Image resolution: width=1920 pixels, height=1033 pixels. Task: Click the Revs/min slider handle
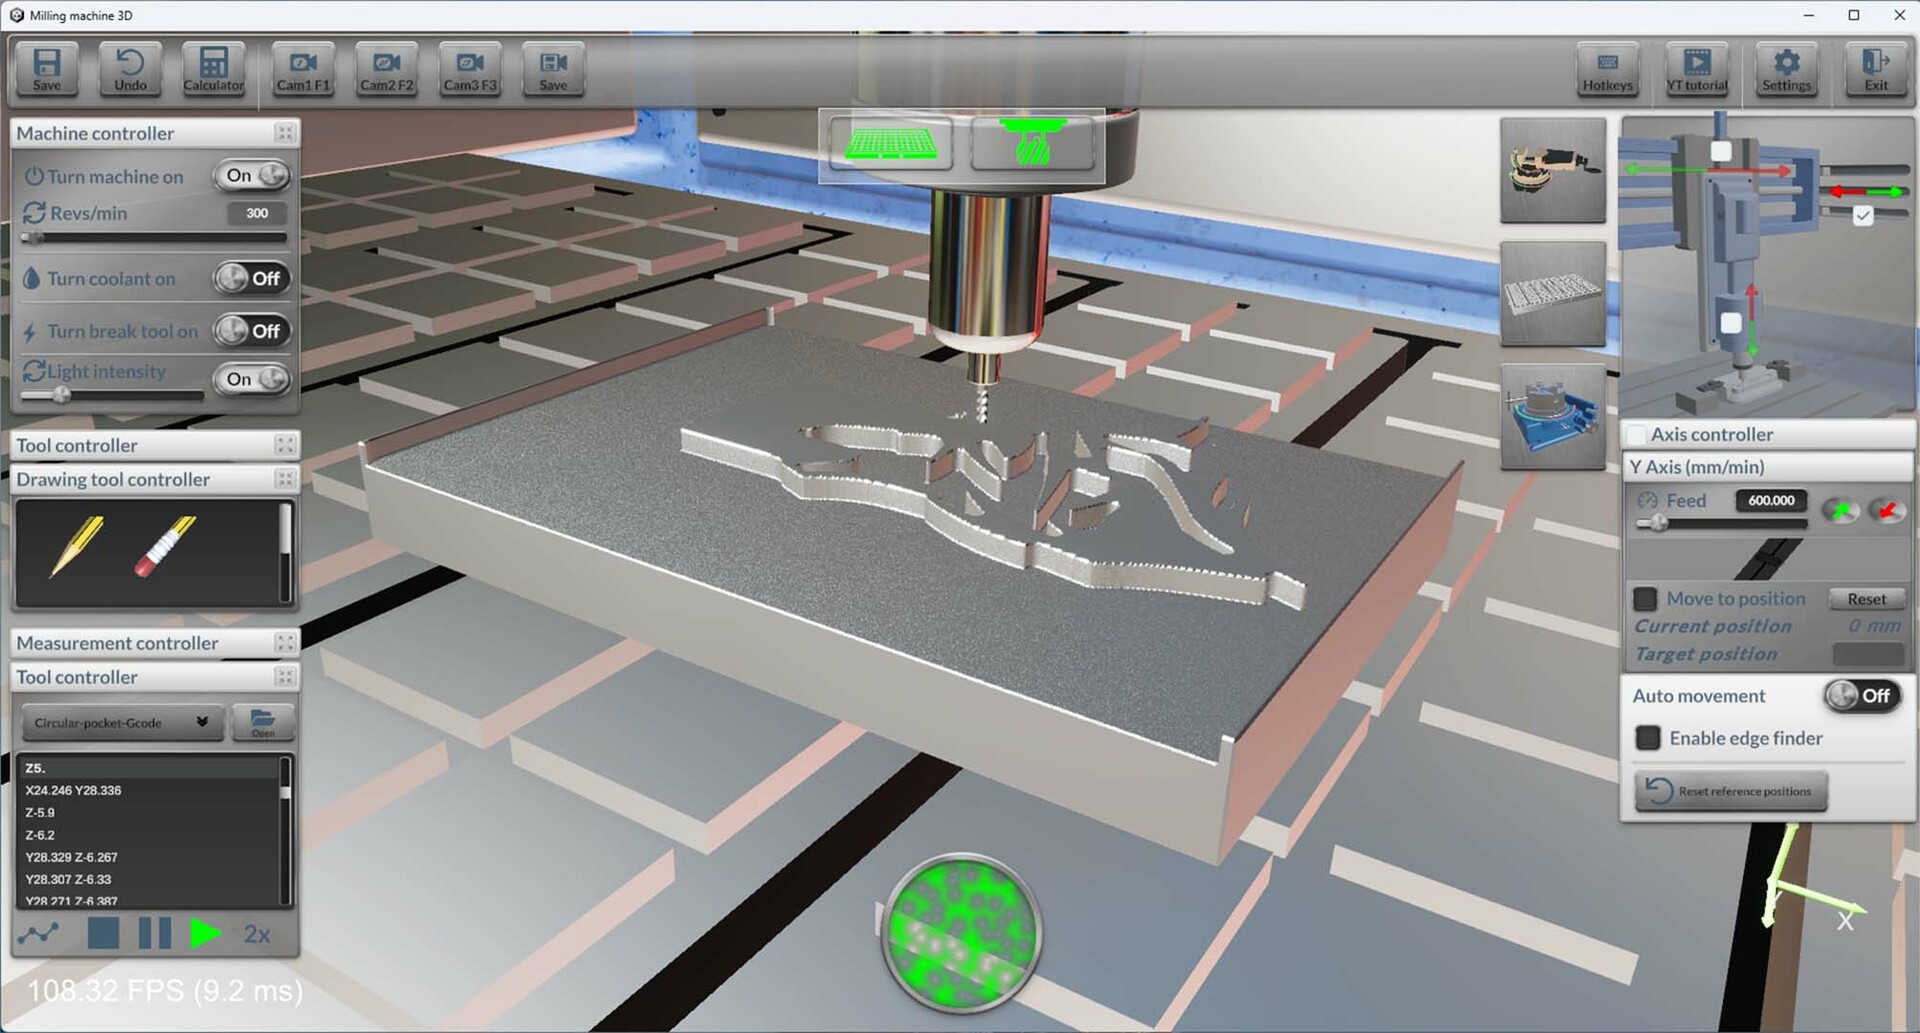33,238
